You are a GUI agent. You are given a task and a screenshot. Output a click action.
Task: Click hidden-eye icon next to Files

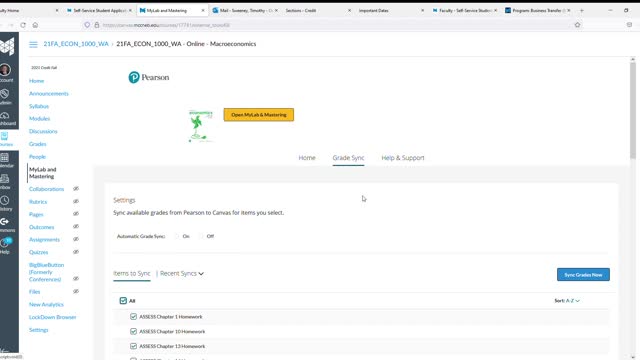[x=76, y=291]
